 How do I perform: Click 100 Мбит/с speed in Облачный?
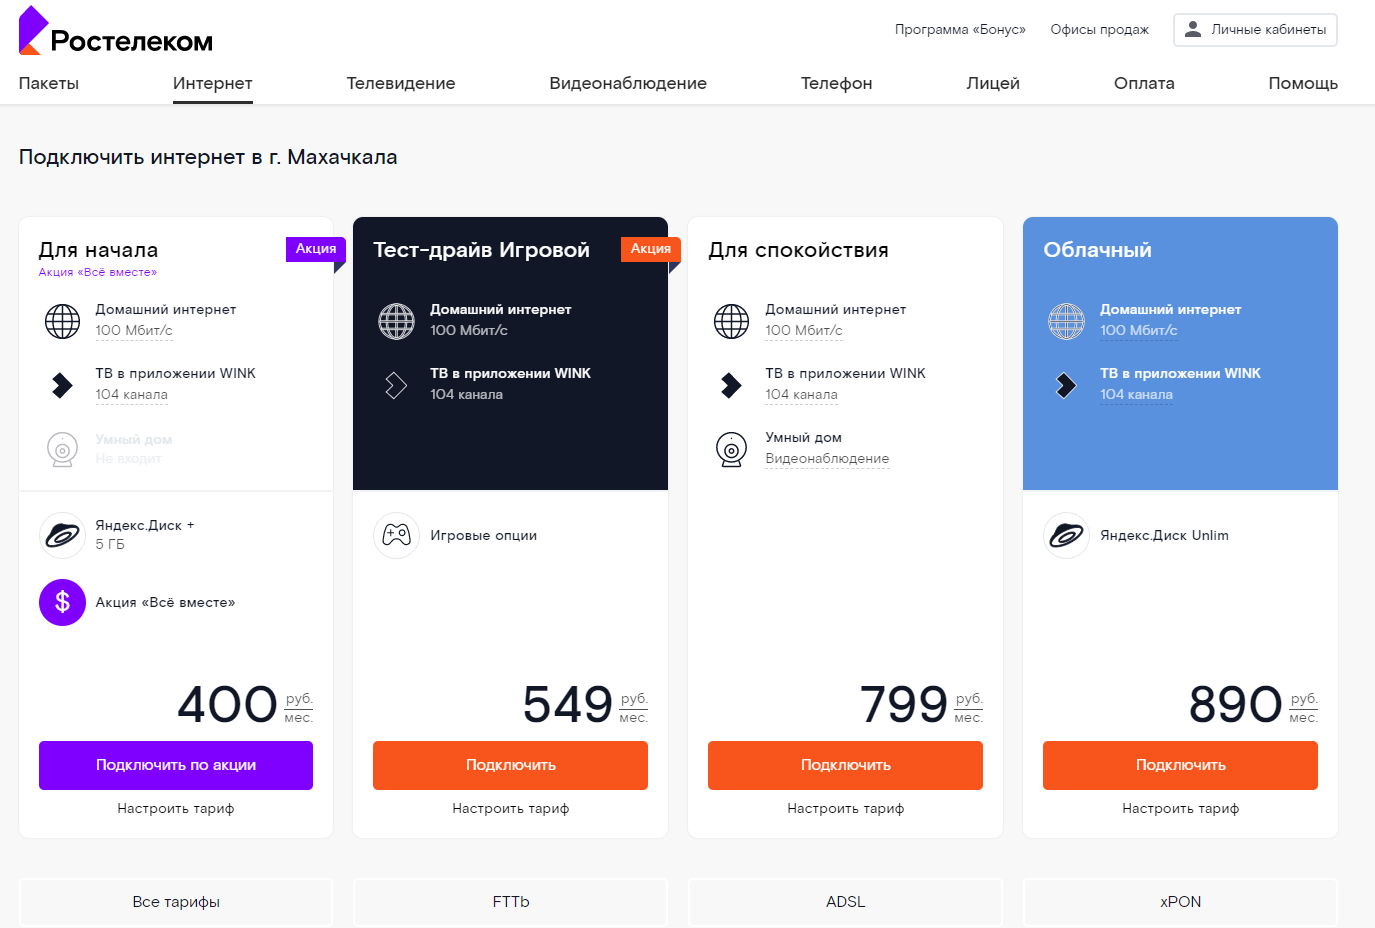point(1139,331)
